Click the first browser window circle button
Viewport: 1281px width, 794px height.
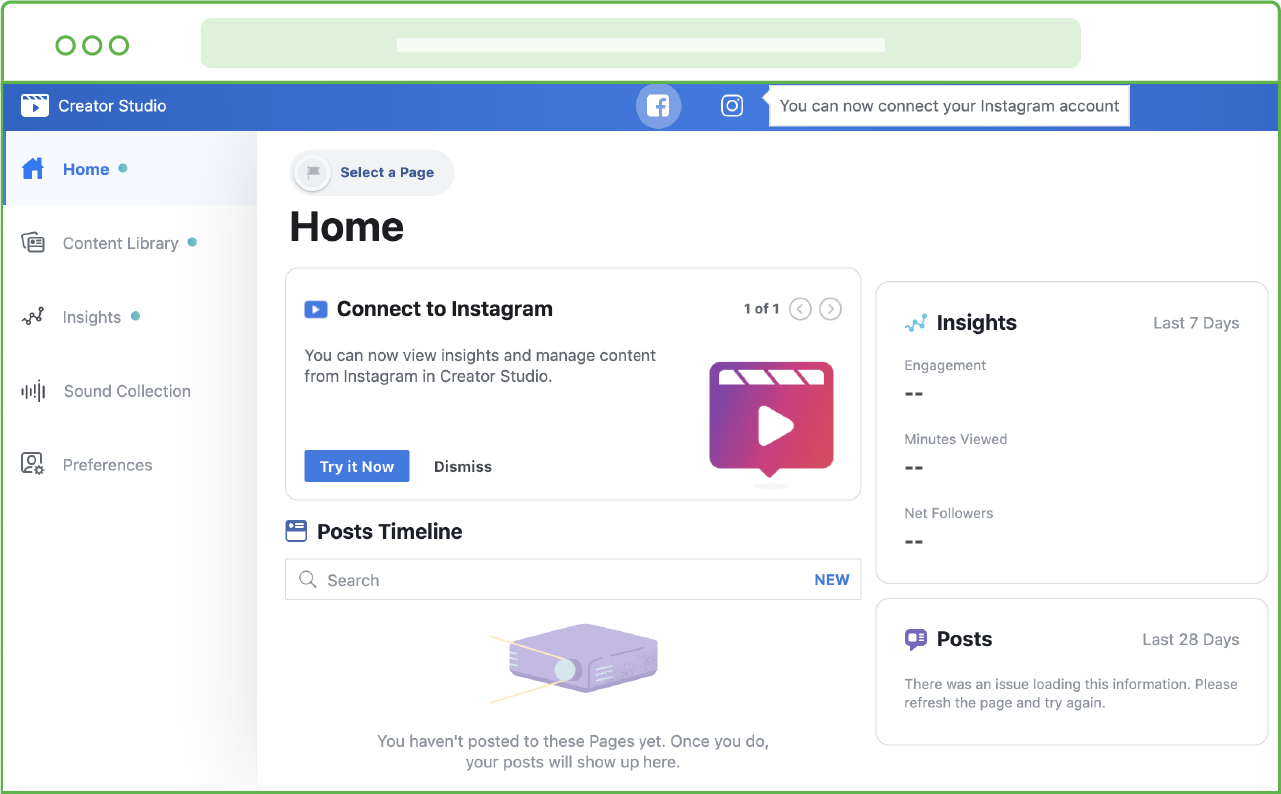point(65,45)
